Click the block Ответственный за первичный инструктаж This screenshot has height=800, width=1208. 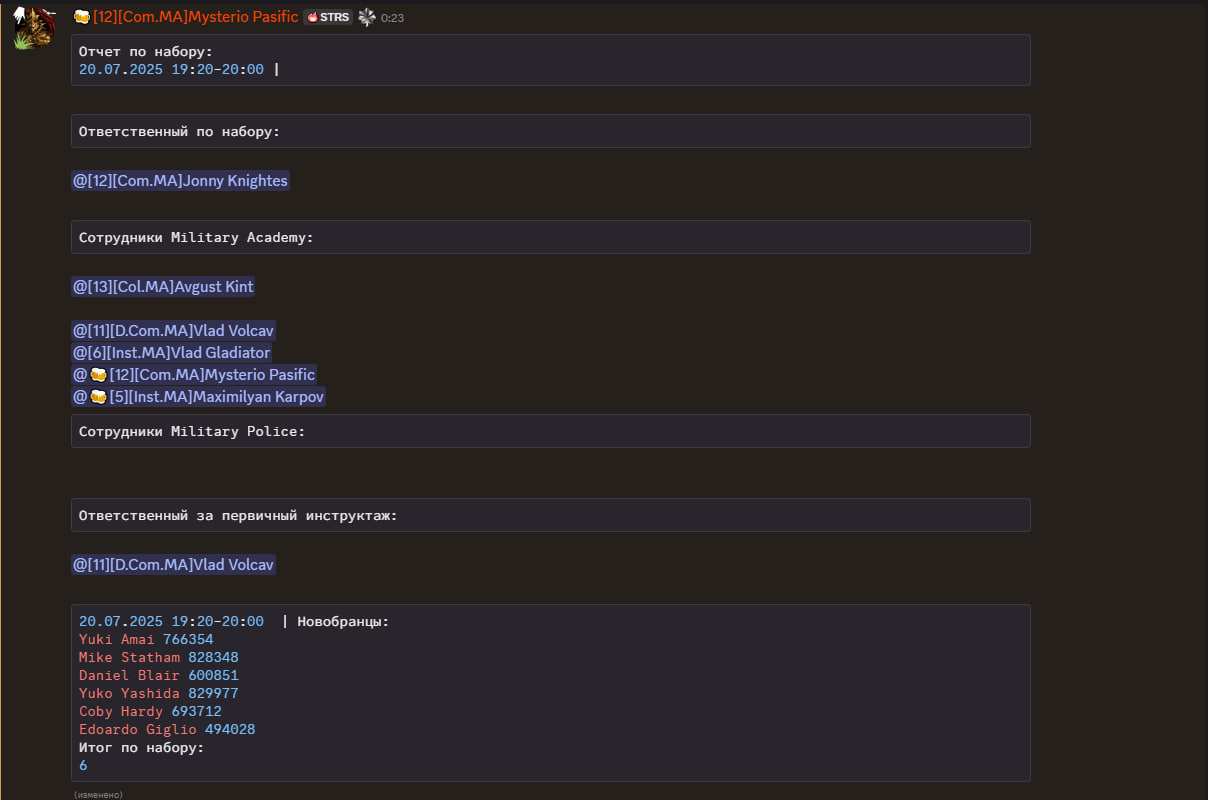[551, 515]
